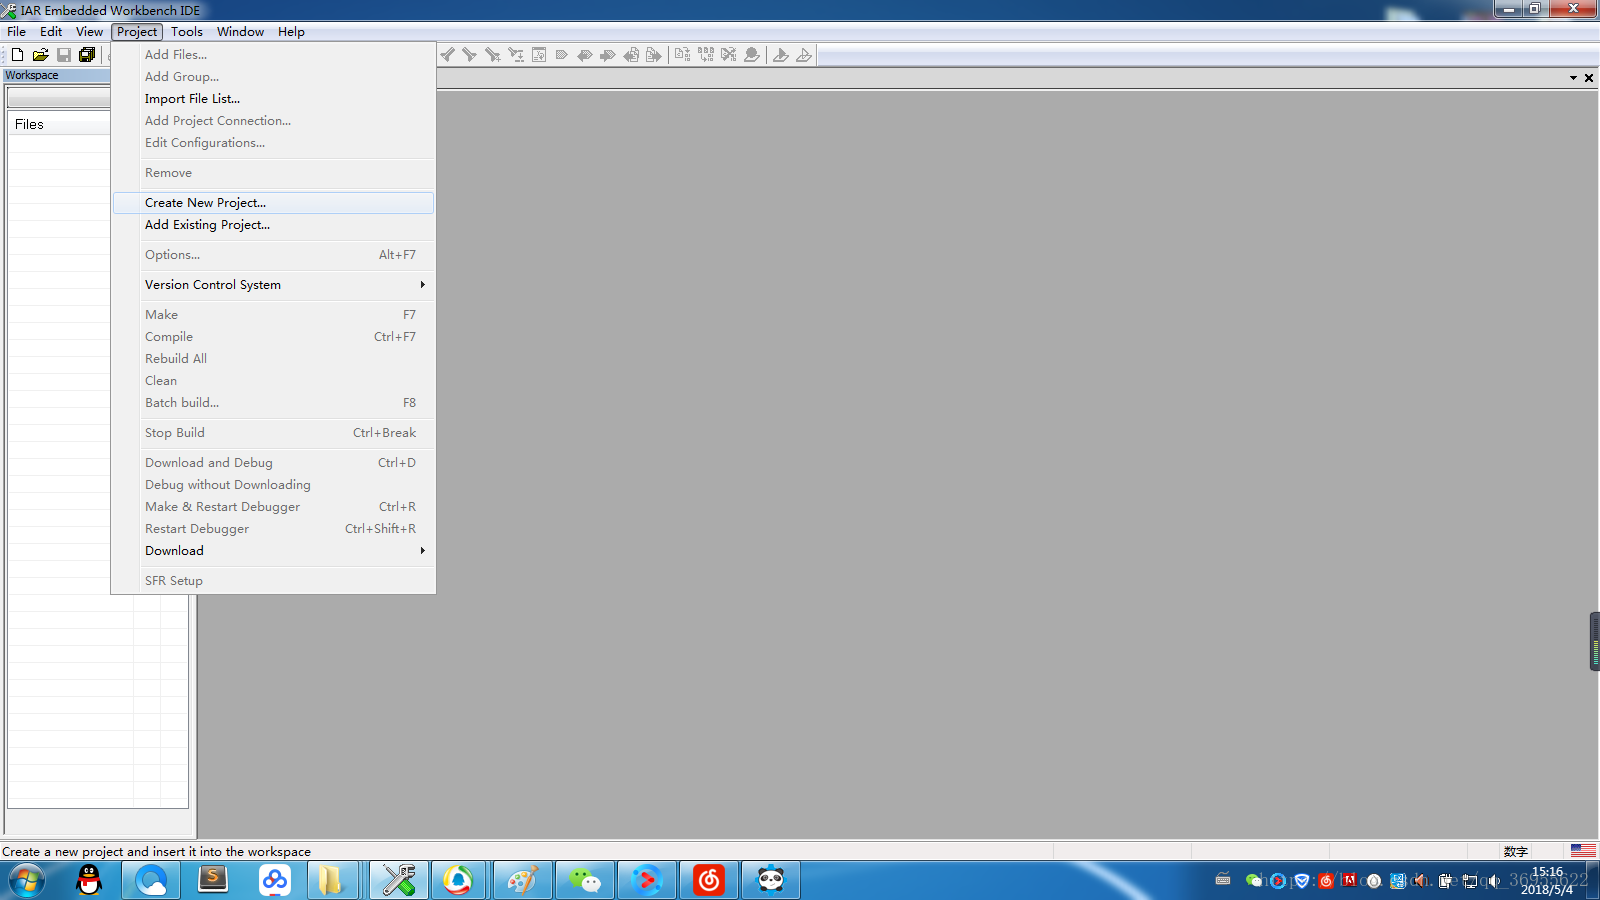Open the editor window list dropdown arrow
The width and height of the screenshot is (1600, 900).
click(x=1573, y=77)
